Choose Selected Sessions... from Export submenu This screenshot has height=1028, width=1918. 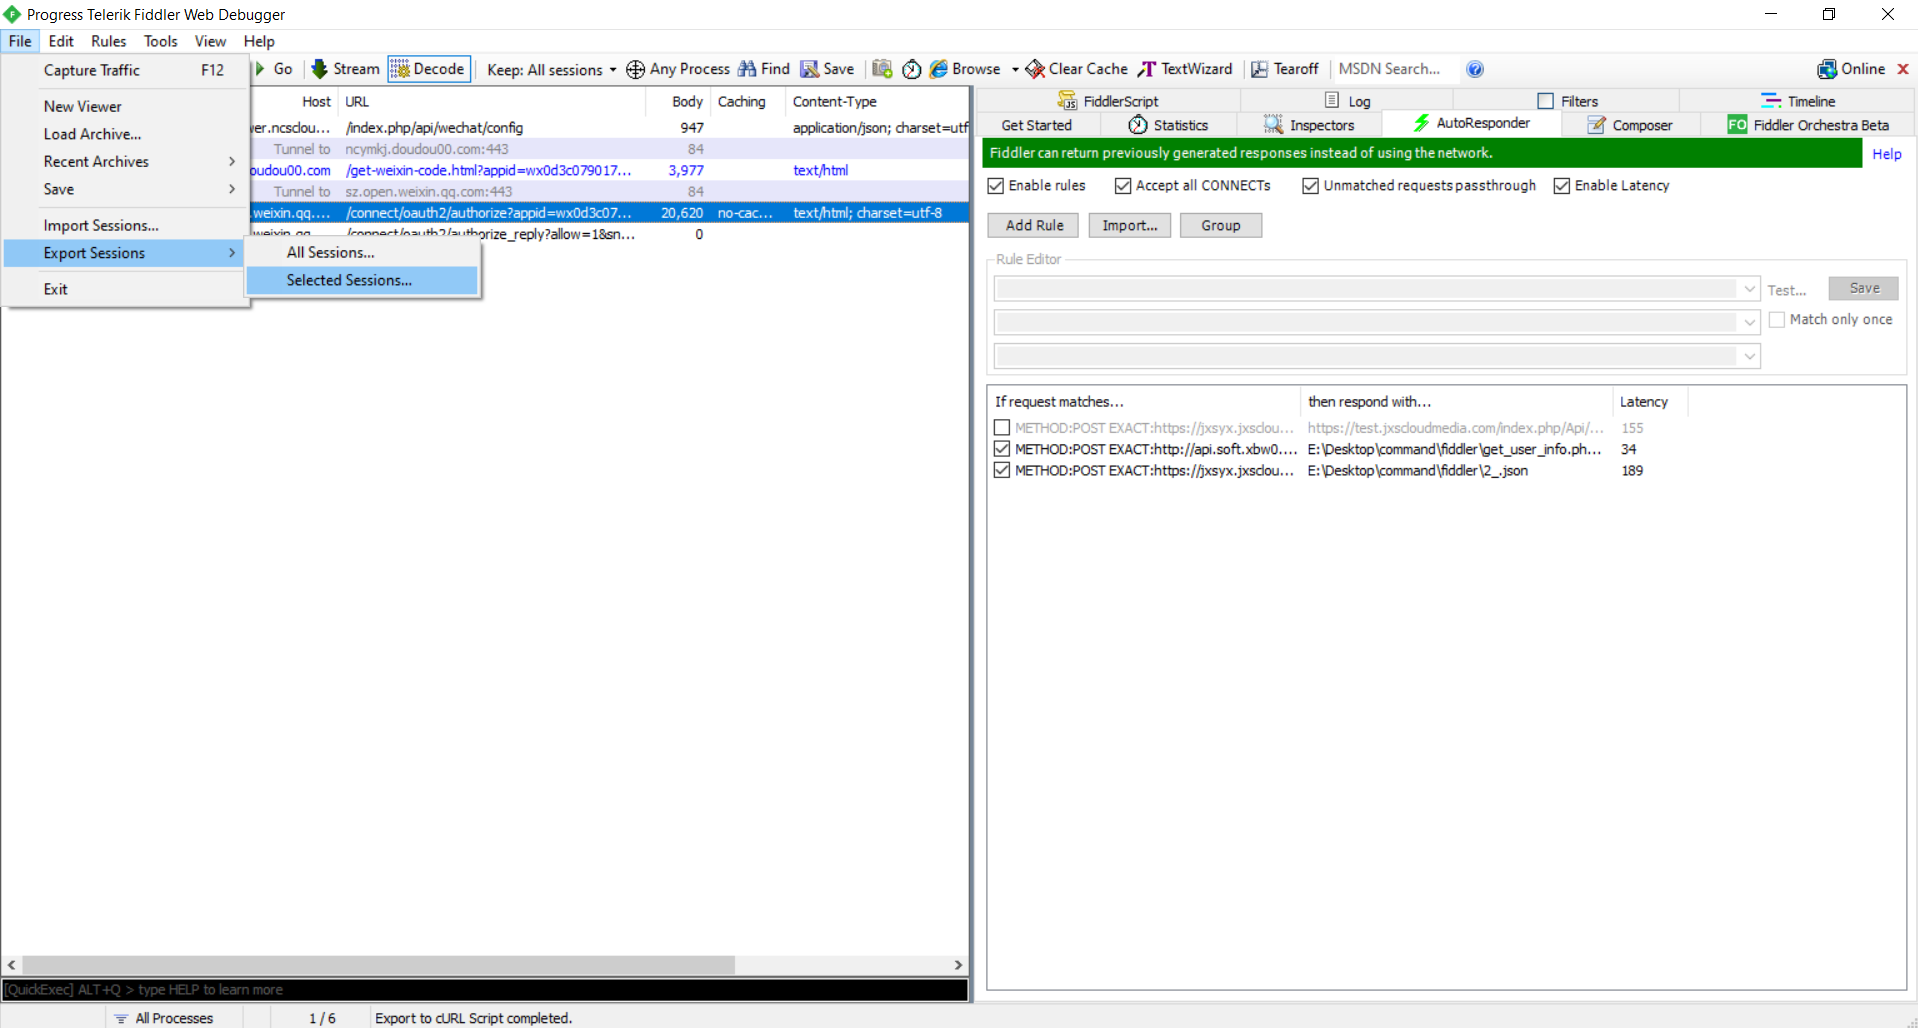tap(362, 281)
